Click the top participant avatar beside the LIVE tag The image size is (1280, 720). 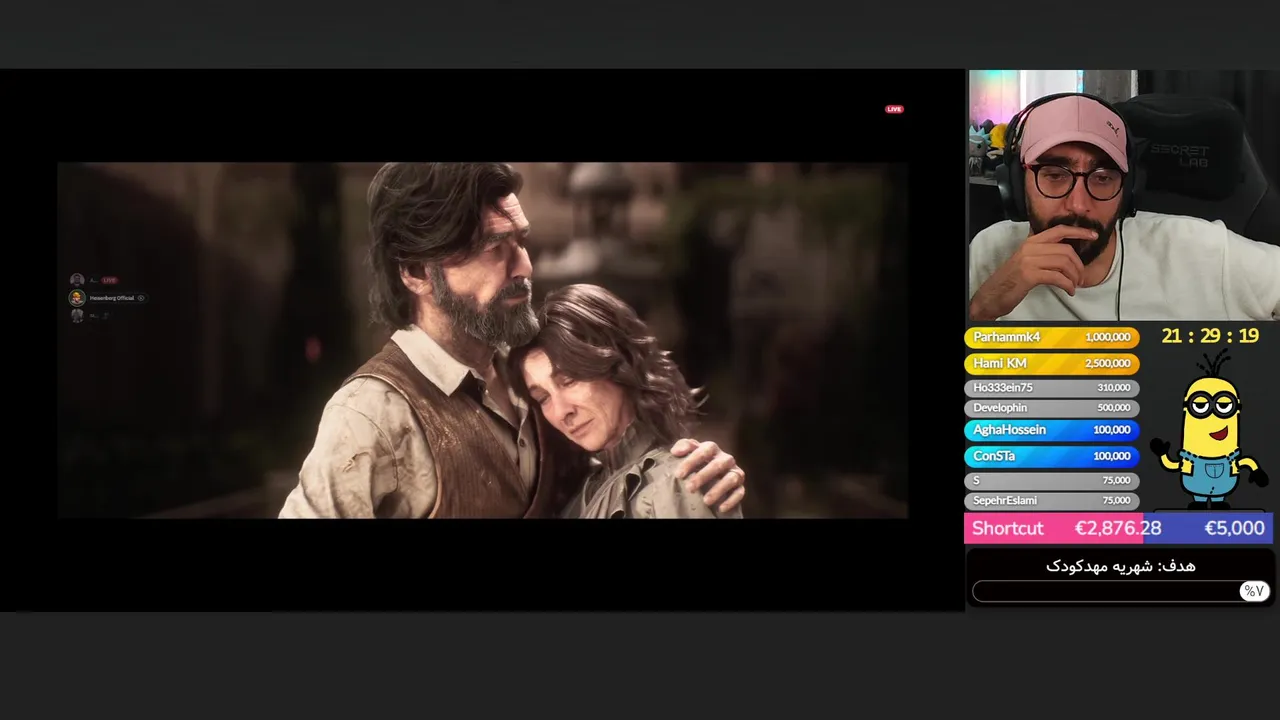pos(77,280)
